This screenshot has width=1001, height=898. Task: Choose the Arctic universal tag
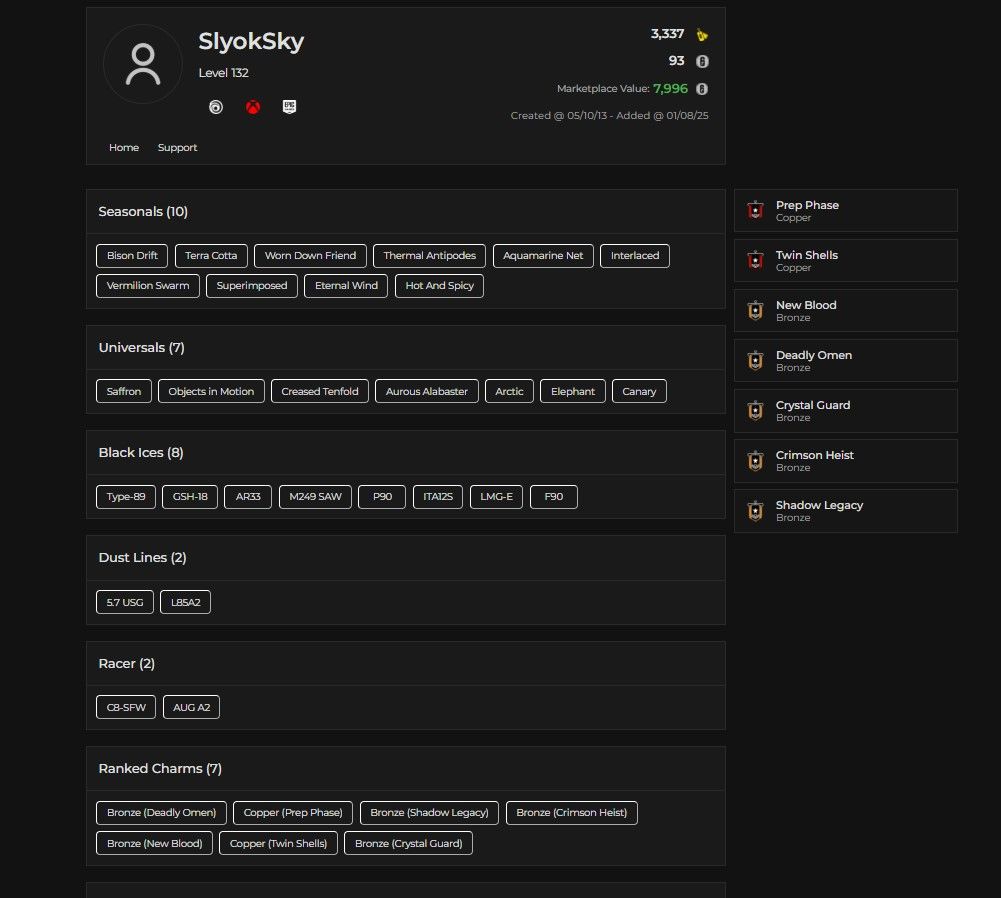pyautogui.click(x=509, y=391)
